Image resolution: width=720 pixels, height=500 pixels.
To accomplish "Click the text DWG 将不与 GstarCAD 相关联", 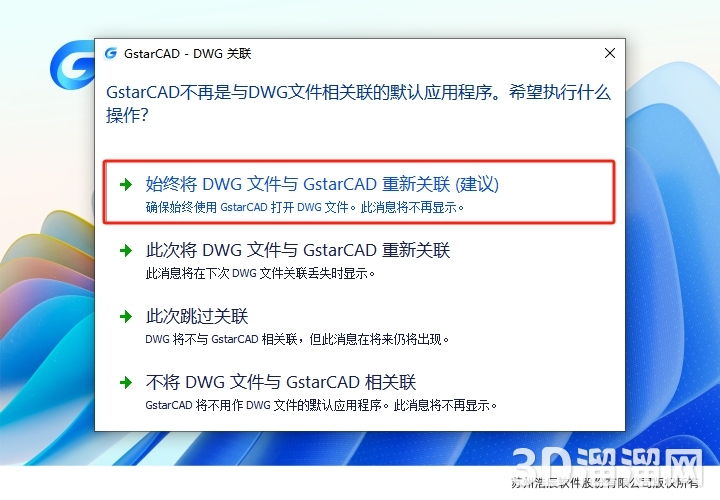I will 221,340.
